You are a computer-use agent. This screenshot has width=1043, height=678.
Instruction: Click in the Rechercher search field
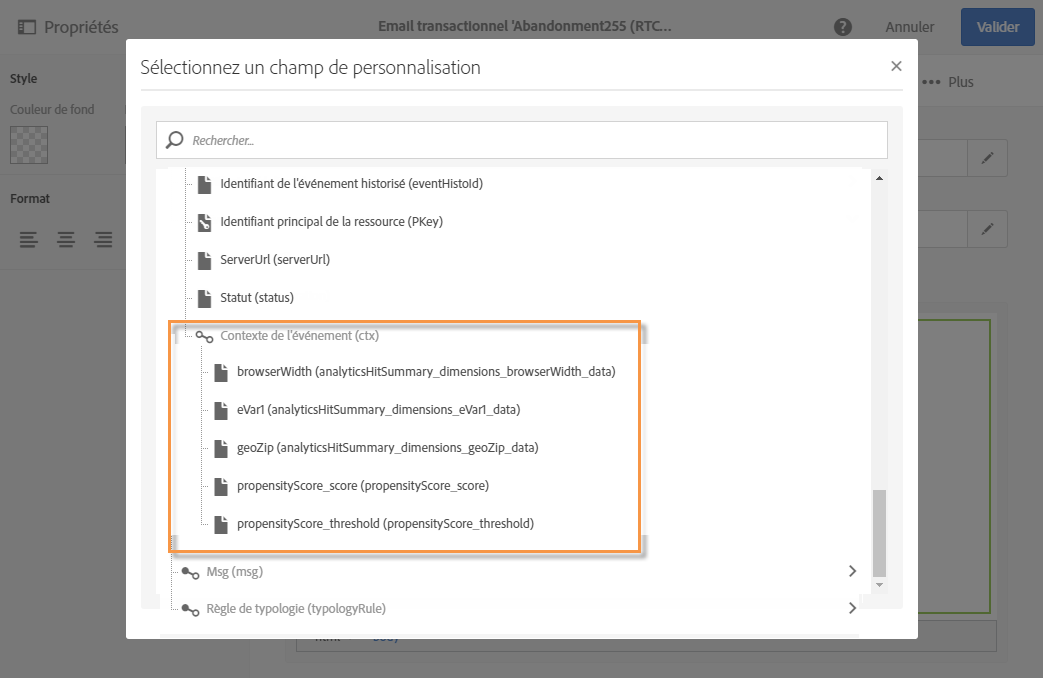point(530,140)
